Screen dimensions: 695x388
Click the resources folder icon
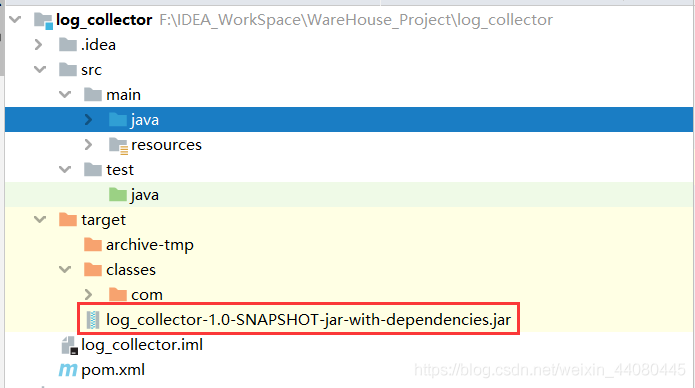(x=118, y=145)
